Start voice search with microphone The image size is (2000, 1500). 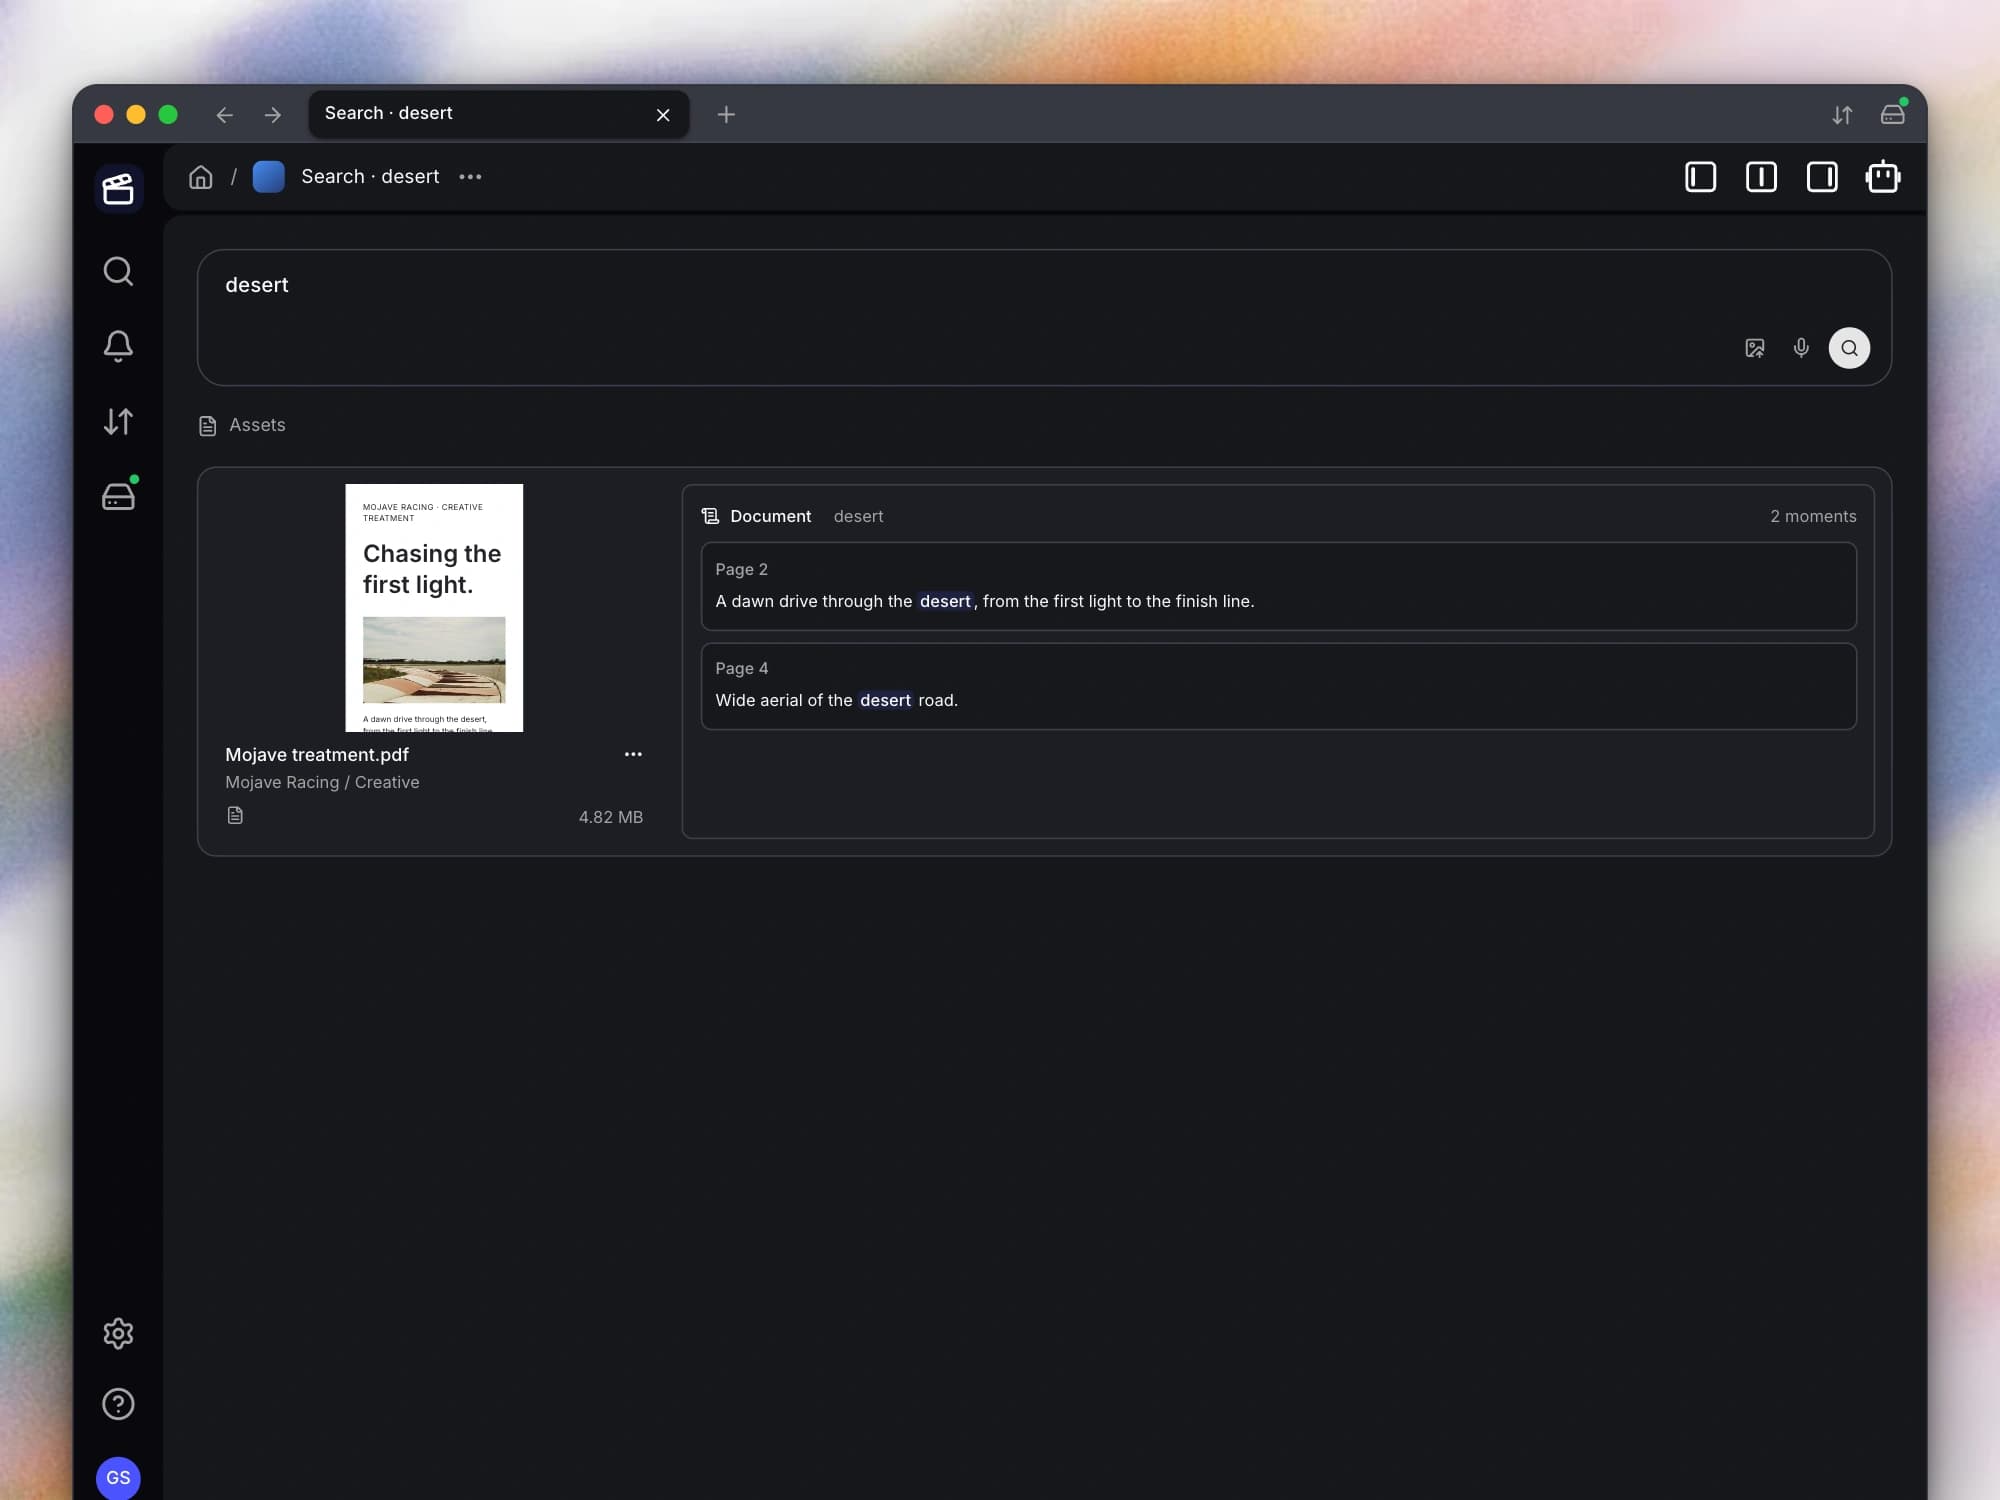pyautogui.click(x=1801, y=348)
